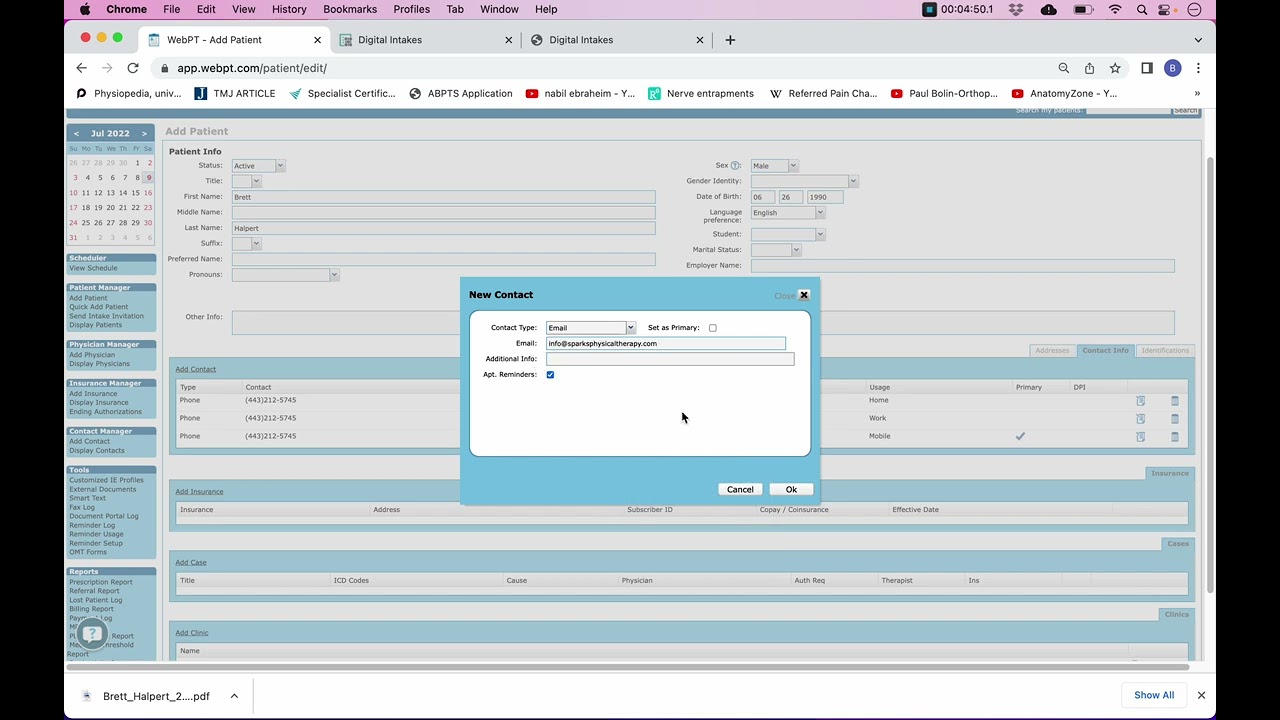Delete the Work phone contact row
This screenshot has width=1280, height=720.
coord(1175,419)
